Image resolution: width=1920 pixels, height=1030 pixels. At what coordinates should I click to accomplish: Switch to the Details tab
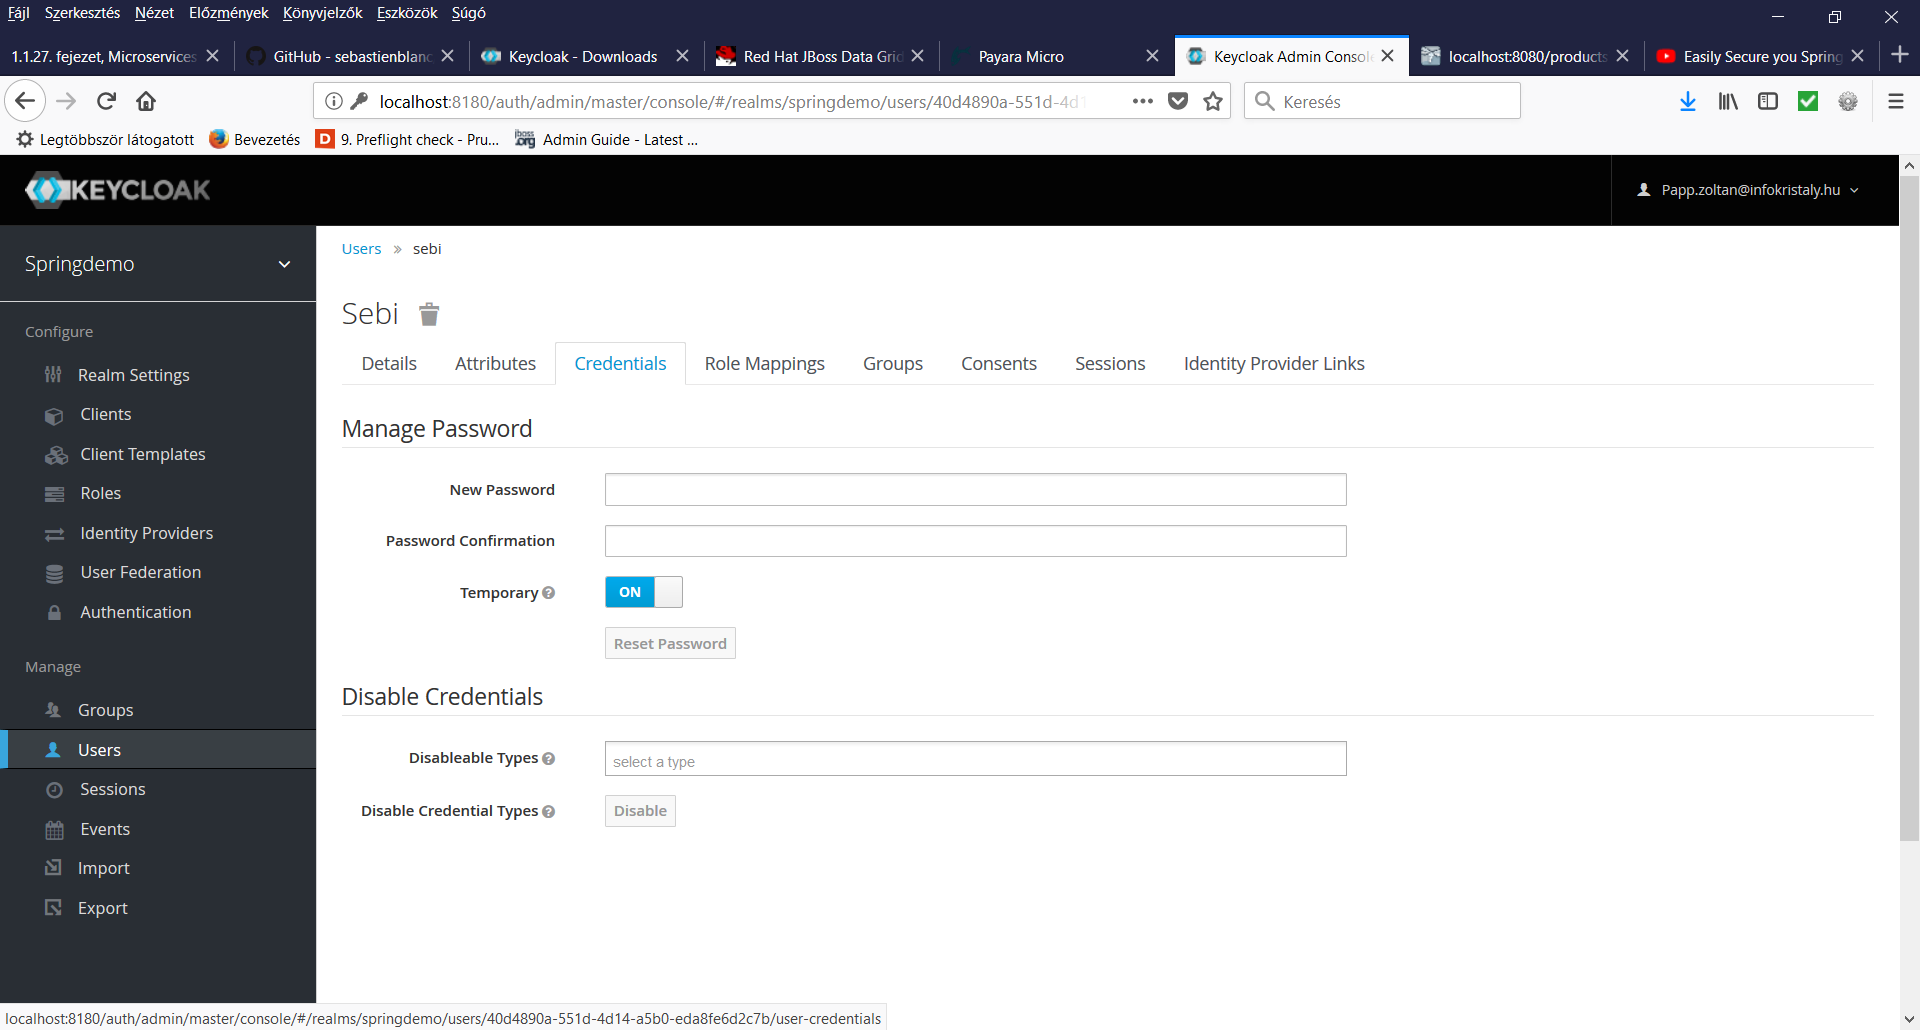pyautogui.click(x=389, y=364)
